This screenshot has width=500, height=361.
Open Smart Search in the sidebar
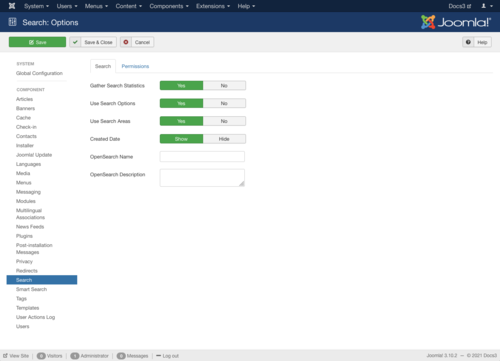(x=31, y=289)
